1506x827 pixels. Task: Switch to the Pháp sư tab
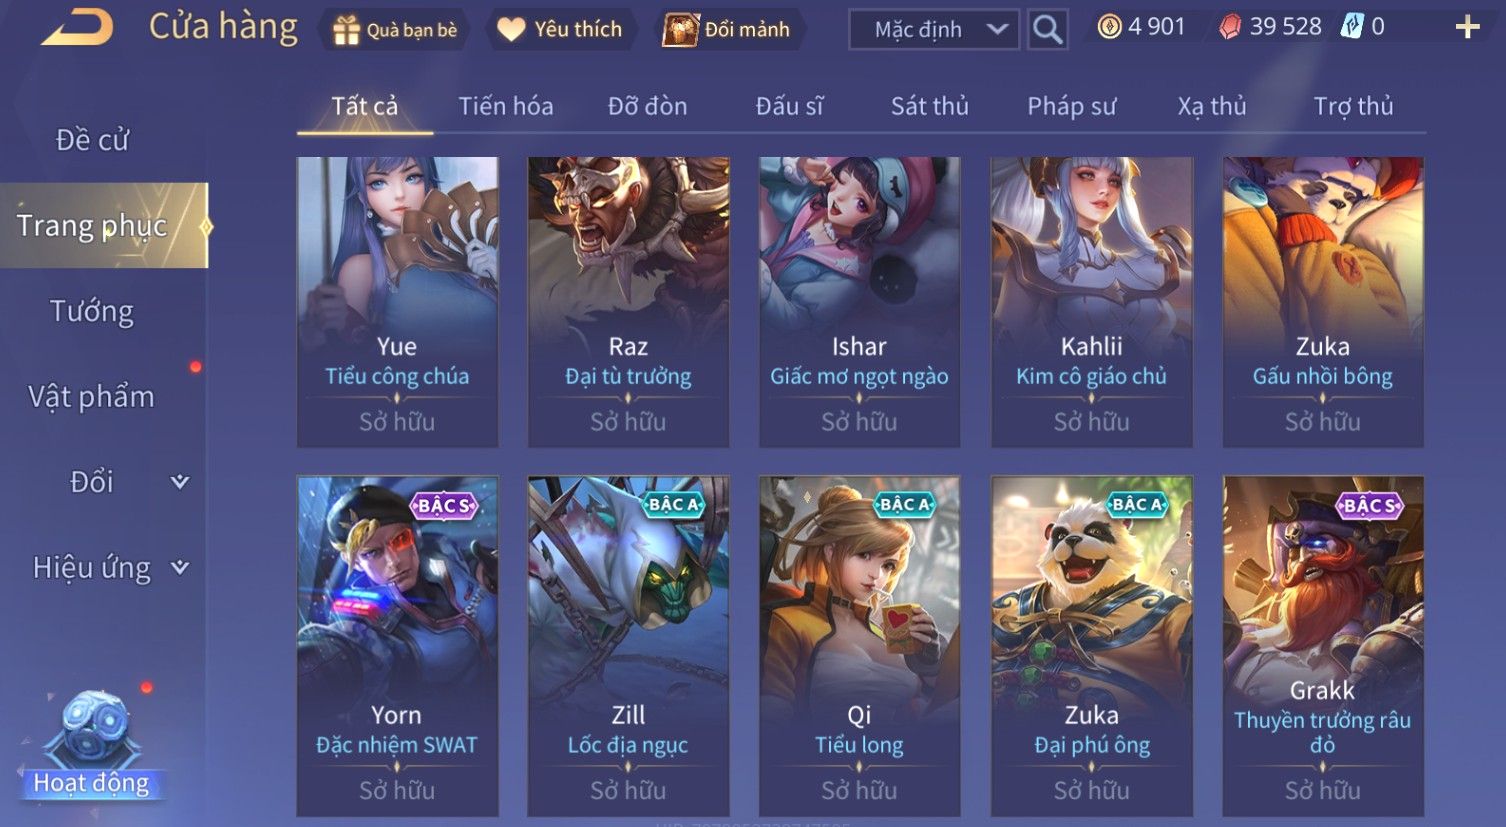(1071, 106)
